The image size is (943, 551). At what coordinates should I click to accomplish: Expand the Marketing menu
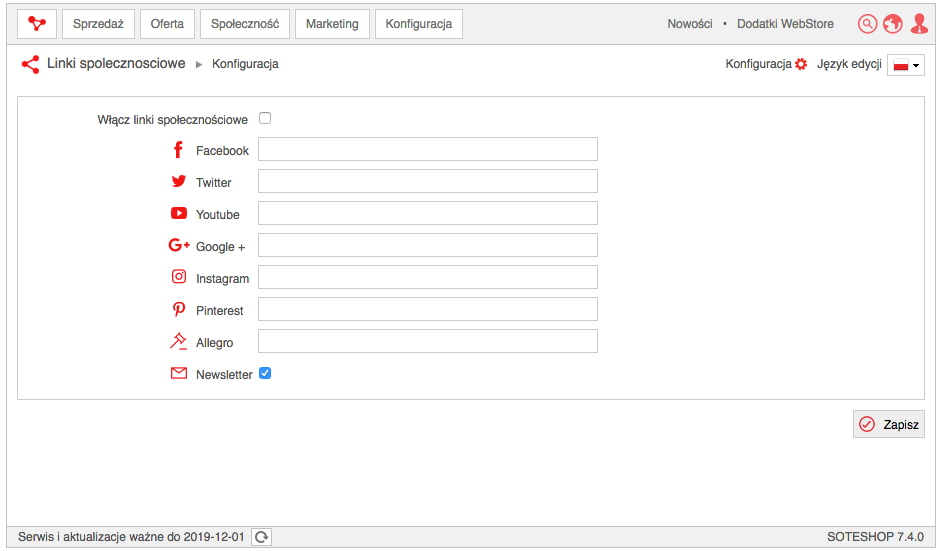click(x=332, y=24)
